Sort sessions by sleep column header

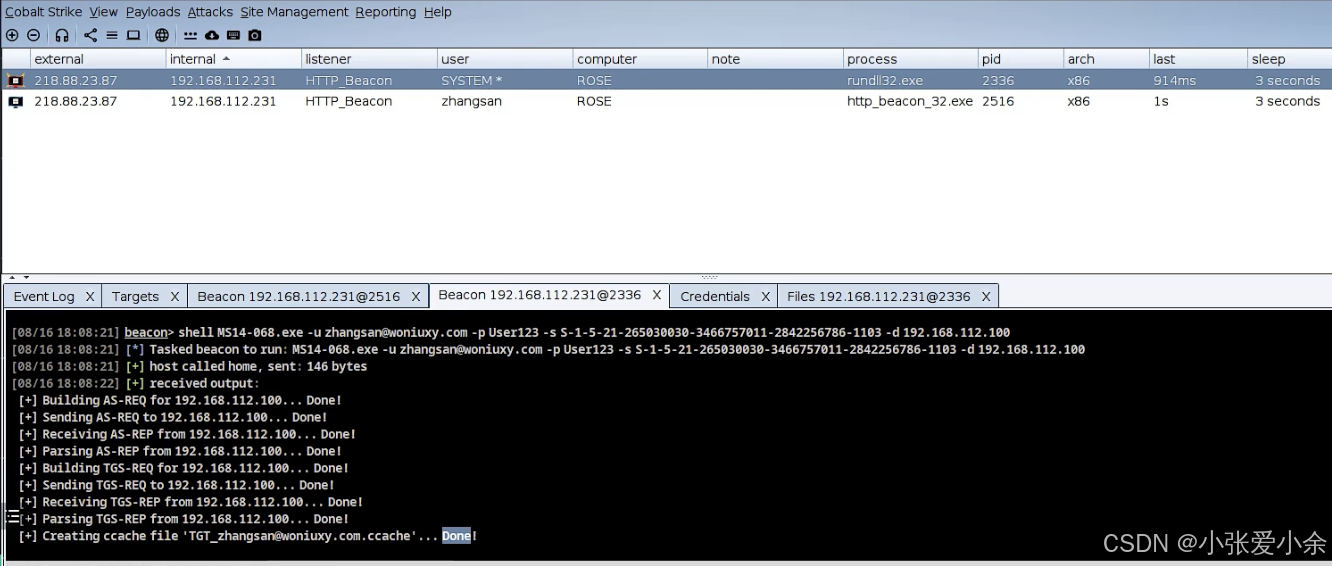point(1290,59)
